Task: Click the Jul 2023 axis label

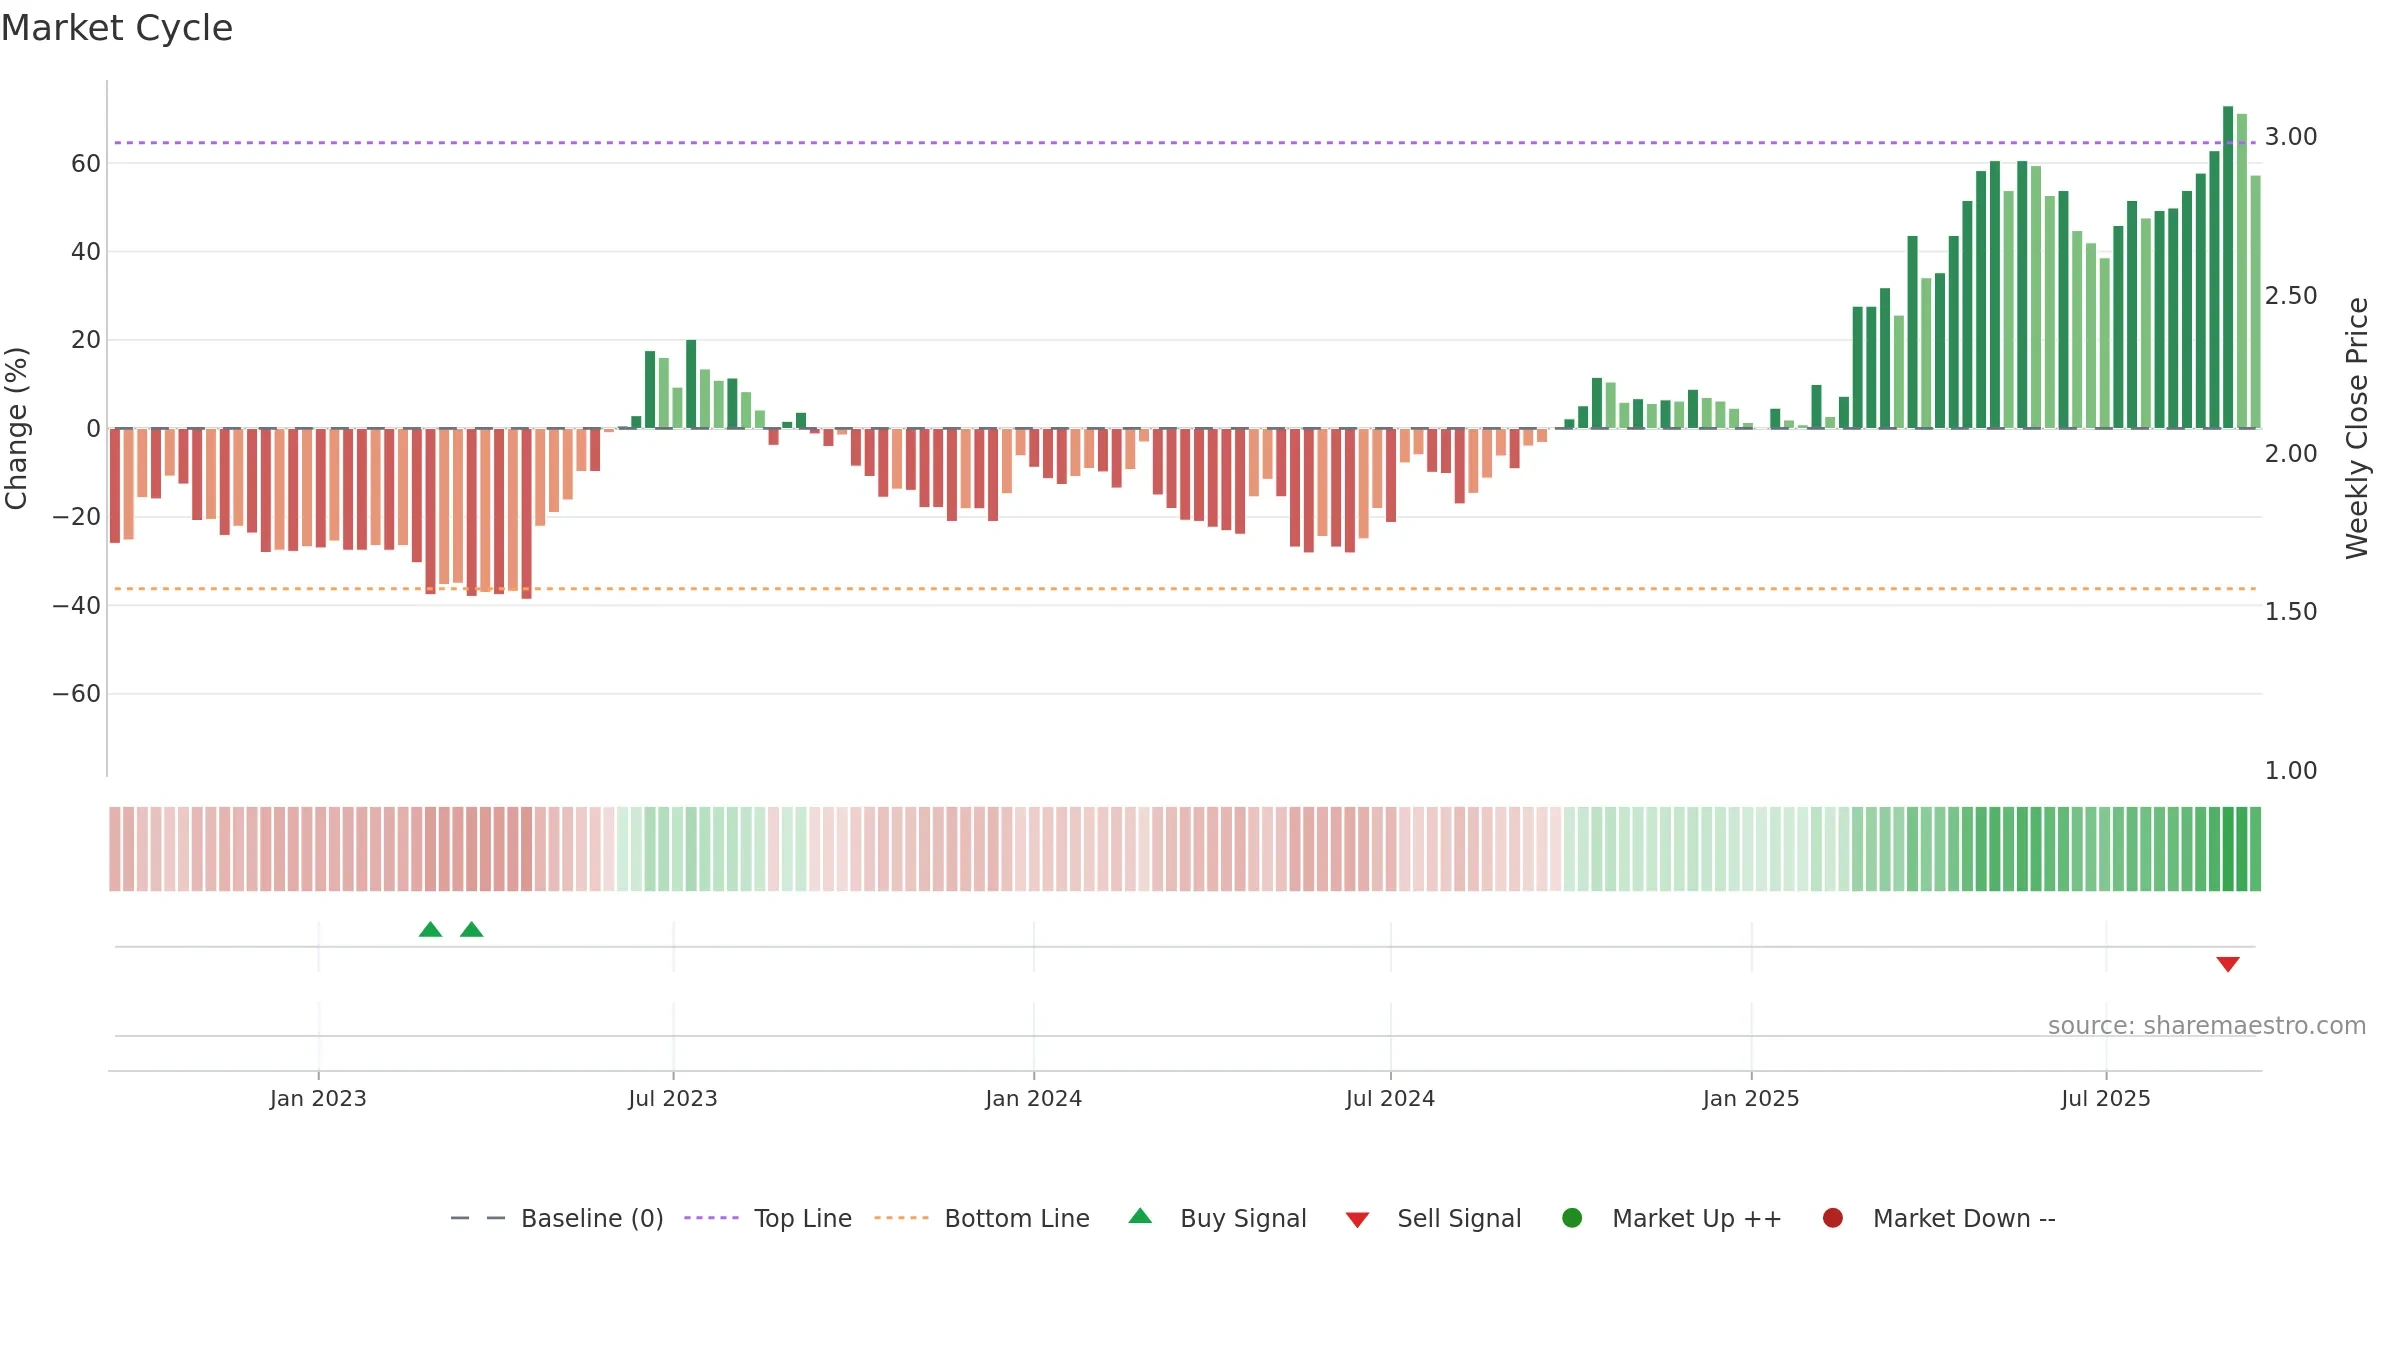Action: pos(673,1099)
